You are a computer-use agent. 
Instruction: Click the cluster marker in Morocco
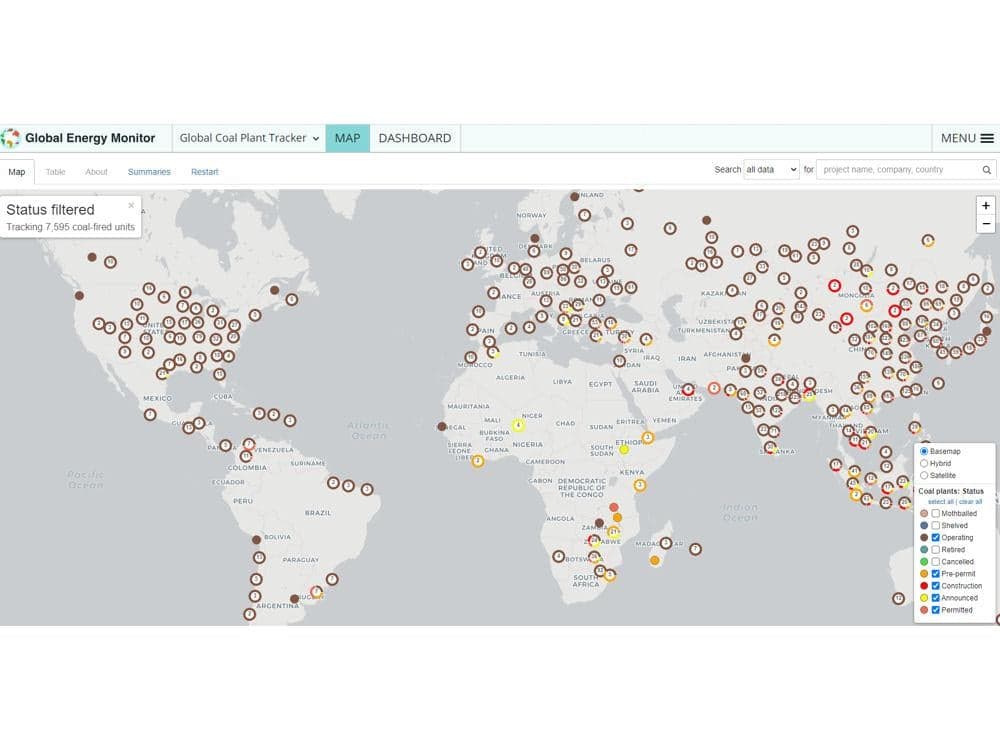click(x=471, y=357)
